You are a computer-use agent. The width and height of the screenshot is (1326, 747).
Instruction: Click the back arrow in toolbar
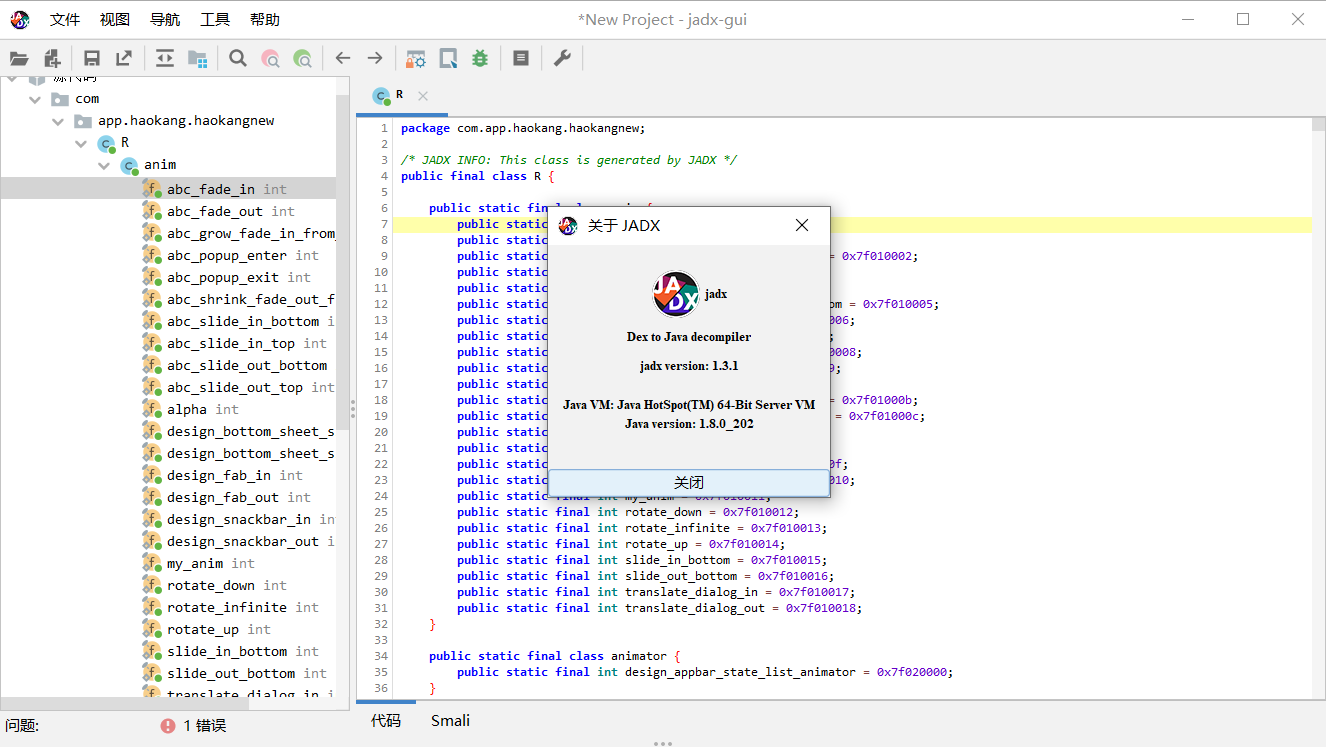(343, 58)
